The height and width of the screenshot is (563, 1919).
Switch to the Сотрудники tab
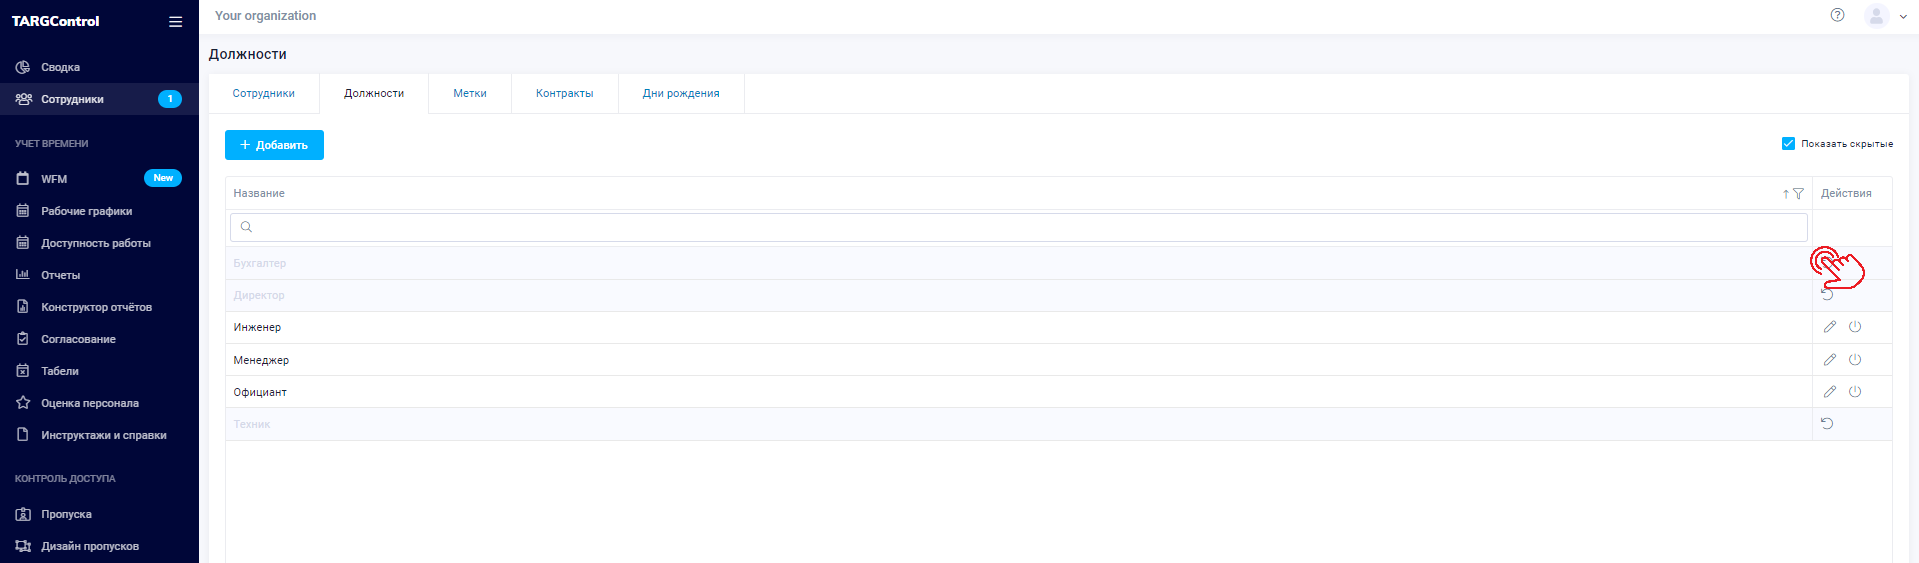point(264,93)
